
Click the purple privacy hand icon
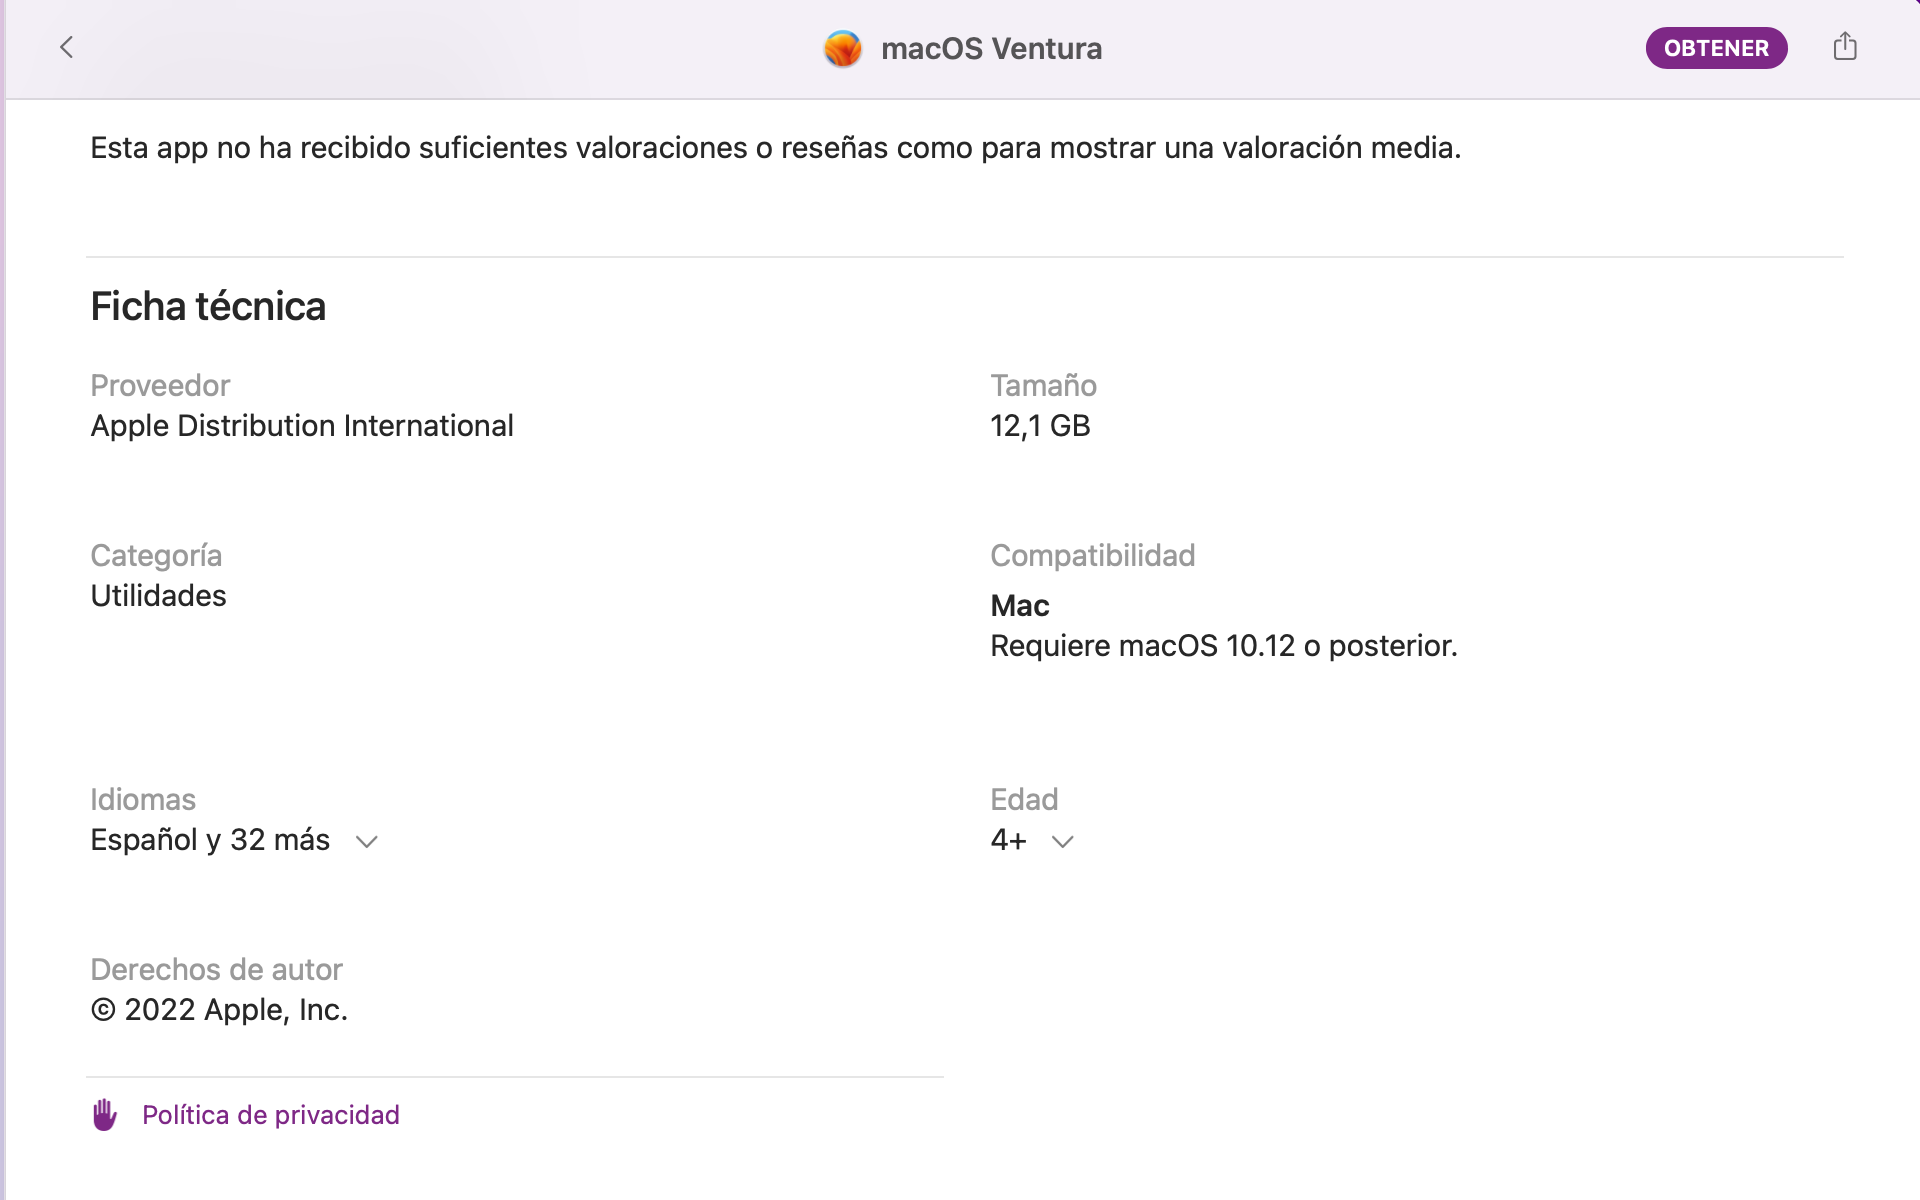[105, 1115]
